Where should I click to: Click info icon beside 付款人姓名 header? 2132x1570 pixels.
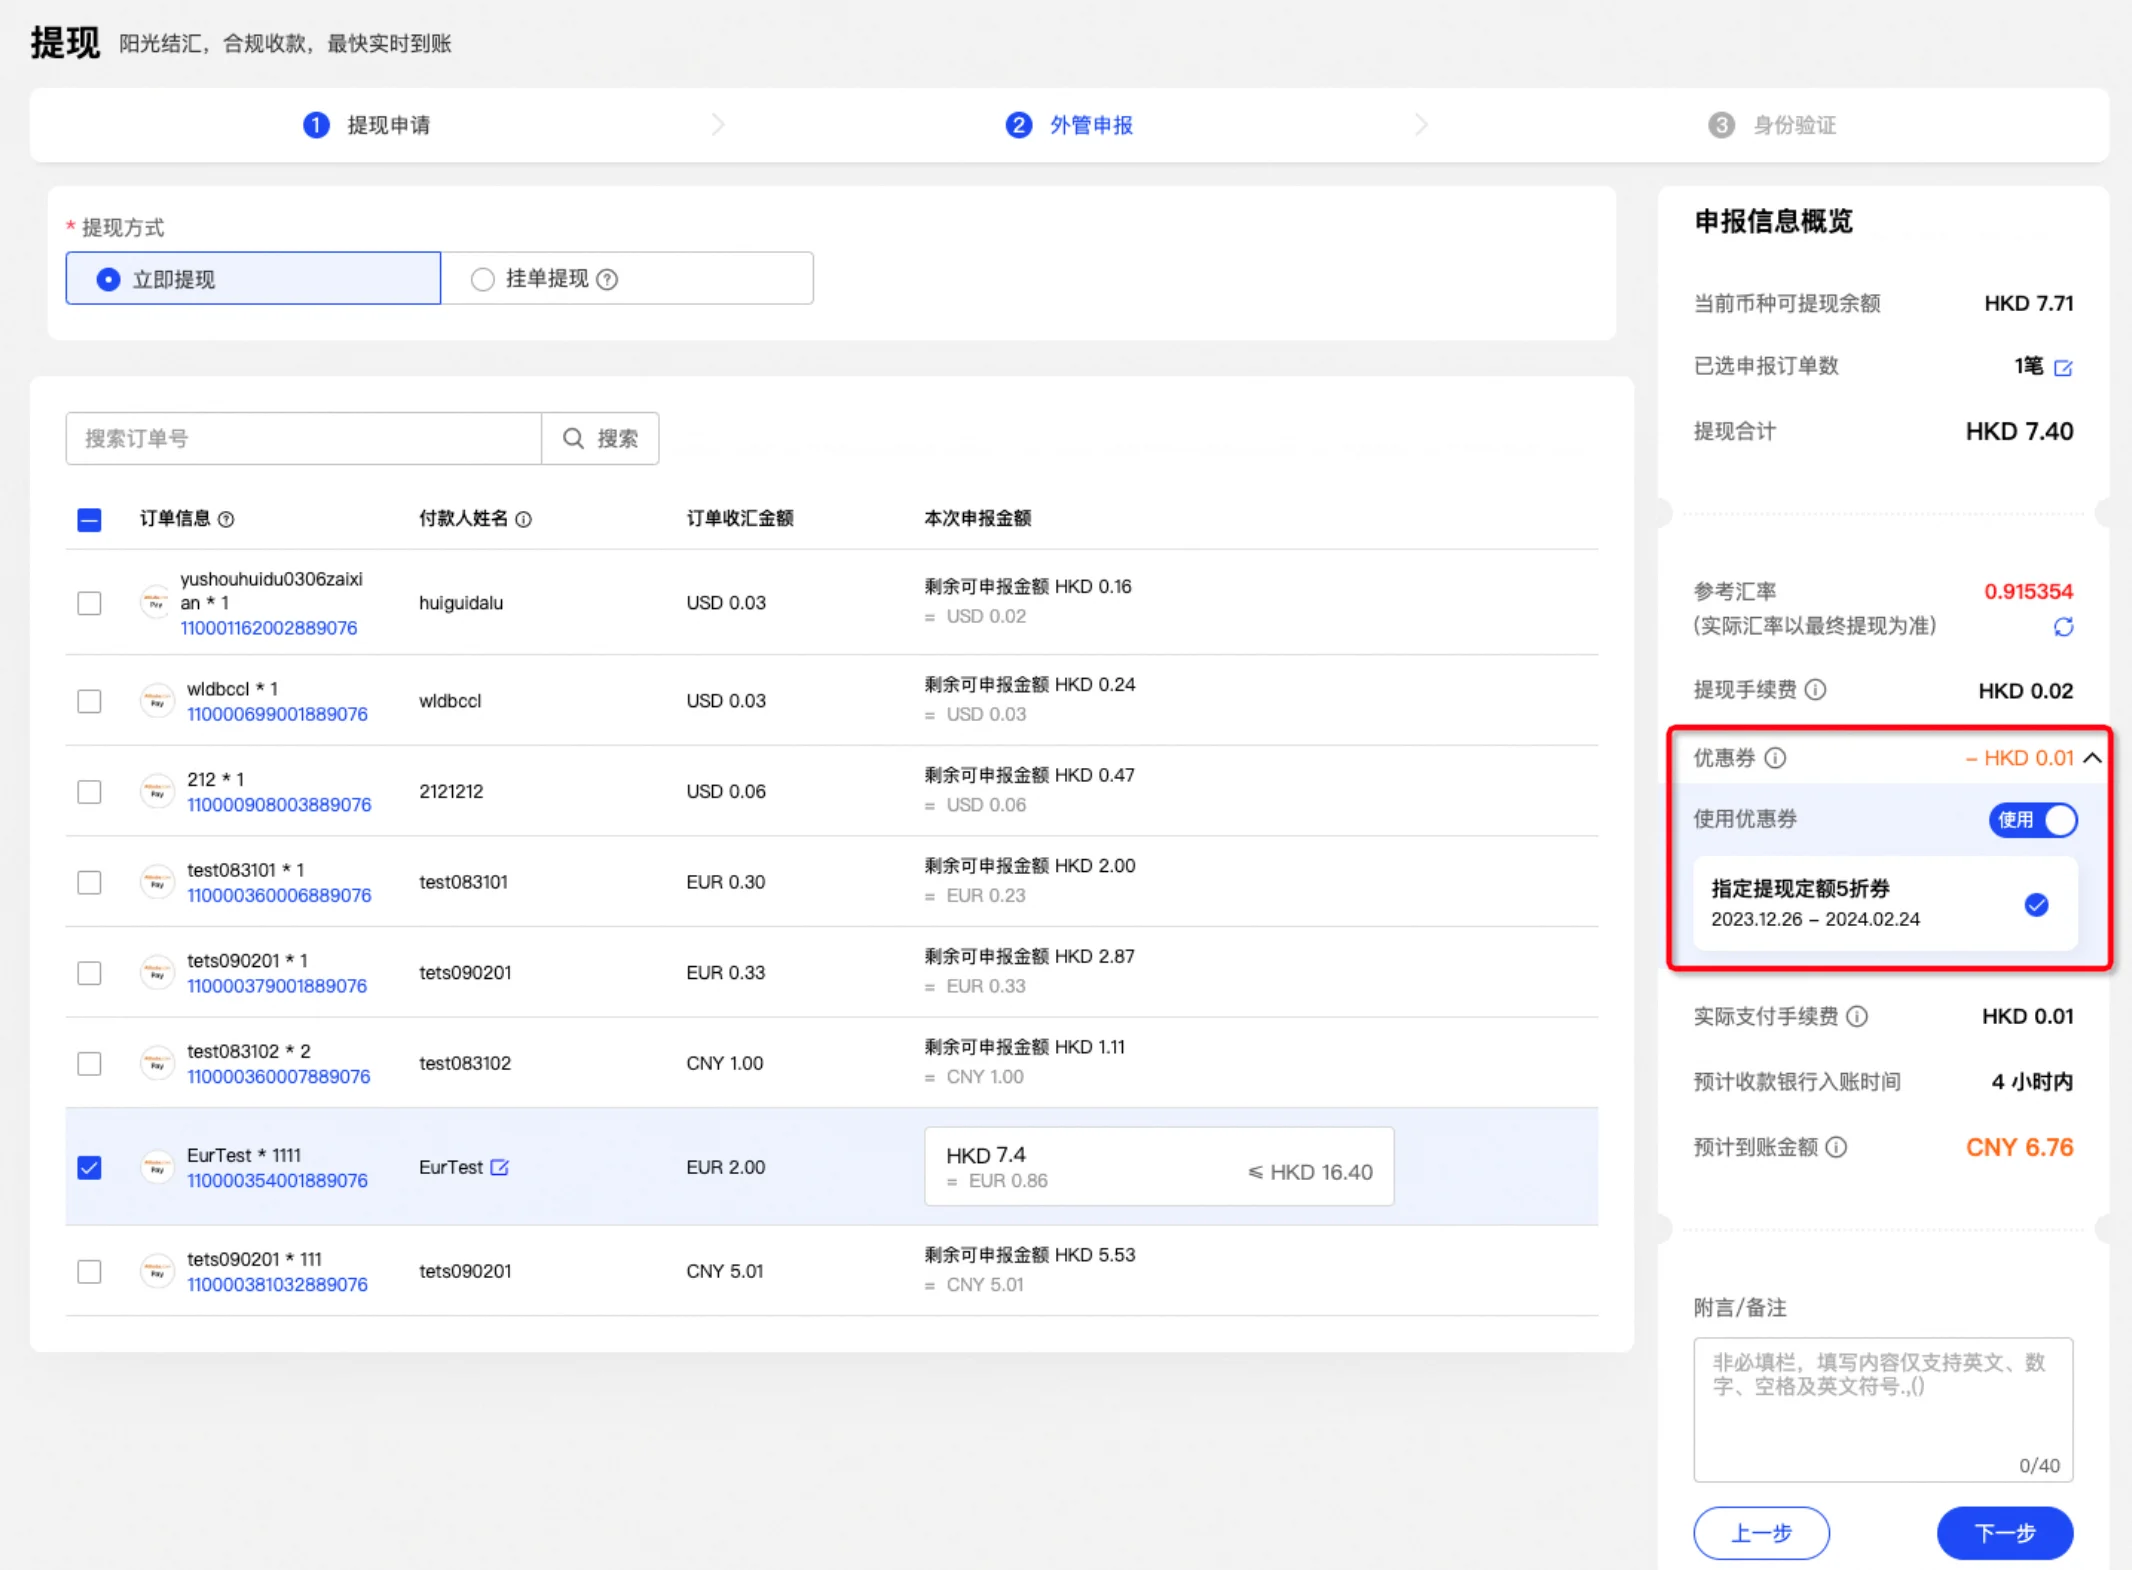(x=524, y=519)
